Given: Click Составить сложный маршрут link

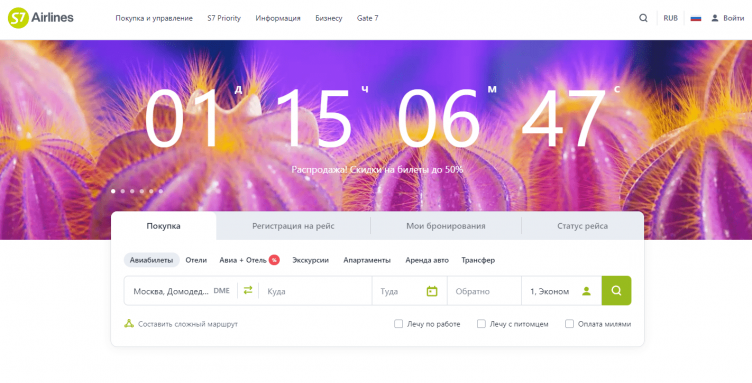Looking at the screenshot, I should click(188, 324).
